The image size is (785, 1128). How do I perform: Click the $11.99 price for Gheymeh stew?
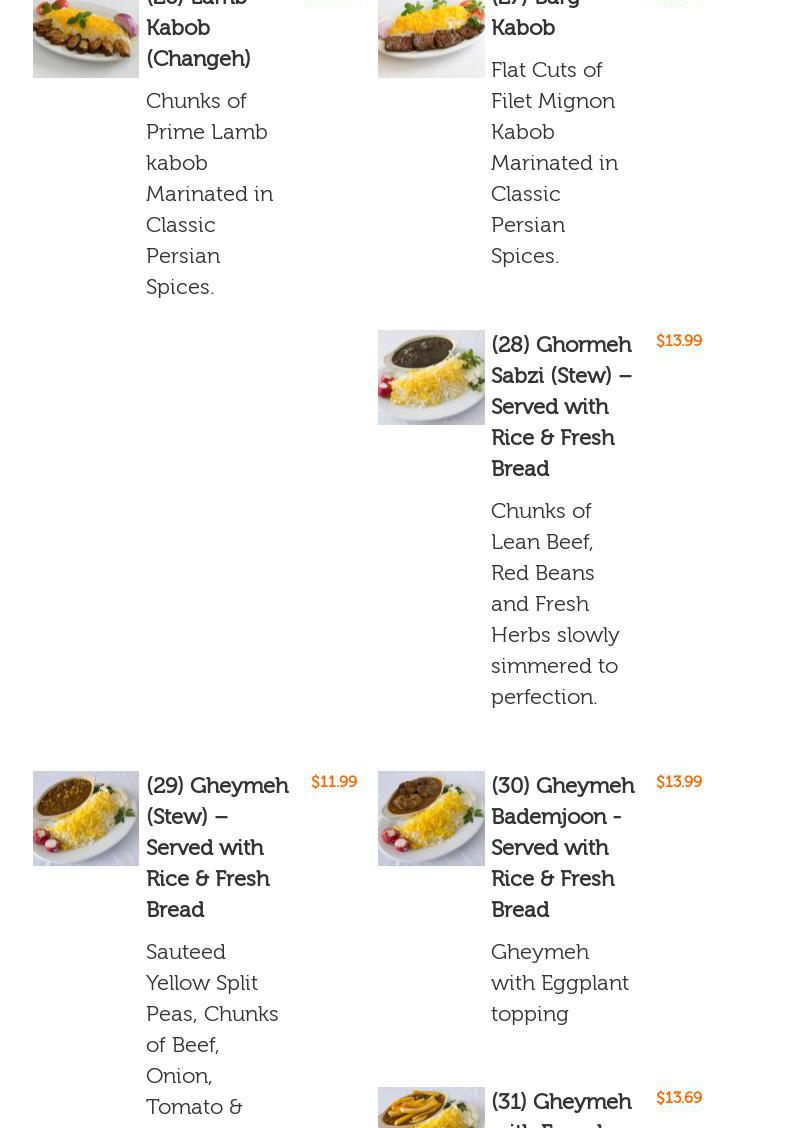pyautogui.click(x=334, y=782)
